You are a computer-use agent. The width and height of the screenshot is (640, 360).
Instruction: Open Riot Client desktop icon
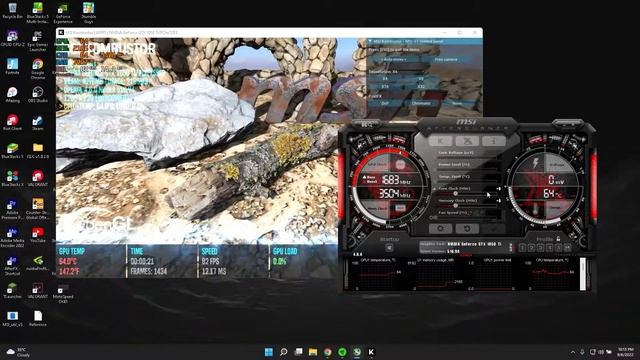coord(12,122)
